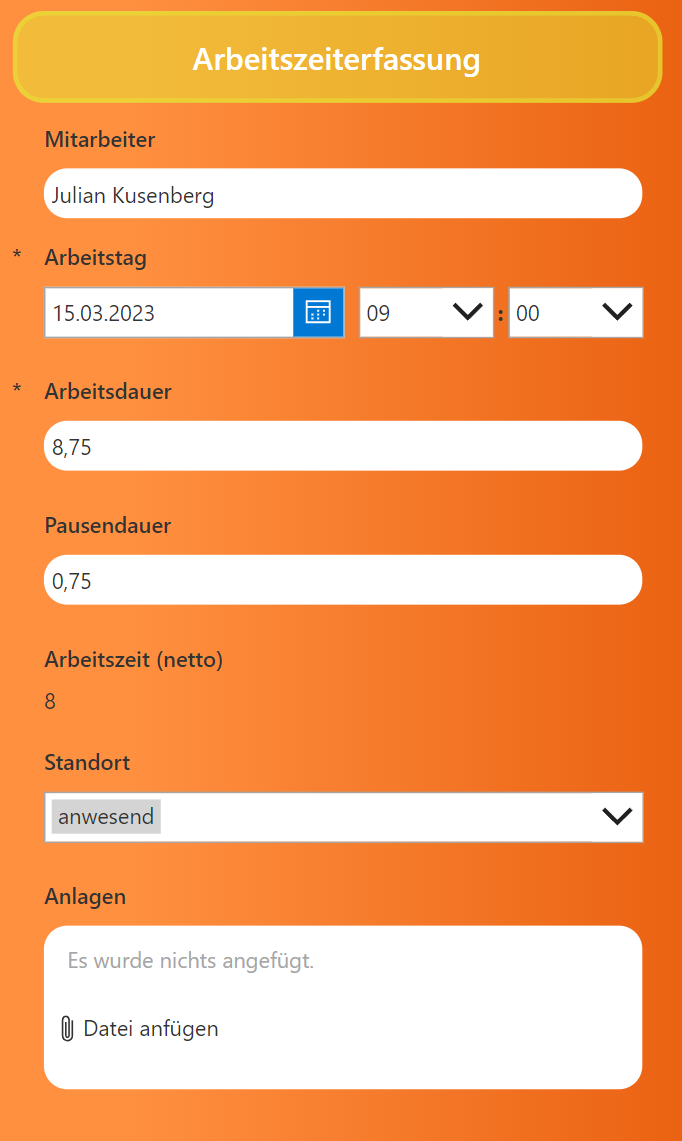Click the Pausendauer label
This screenshot has width=682, height=1141.
(108, 525)
